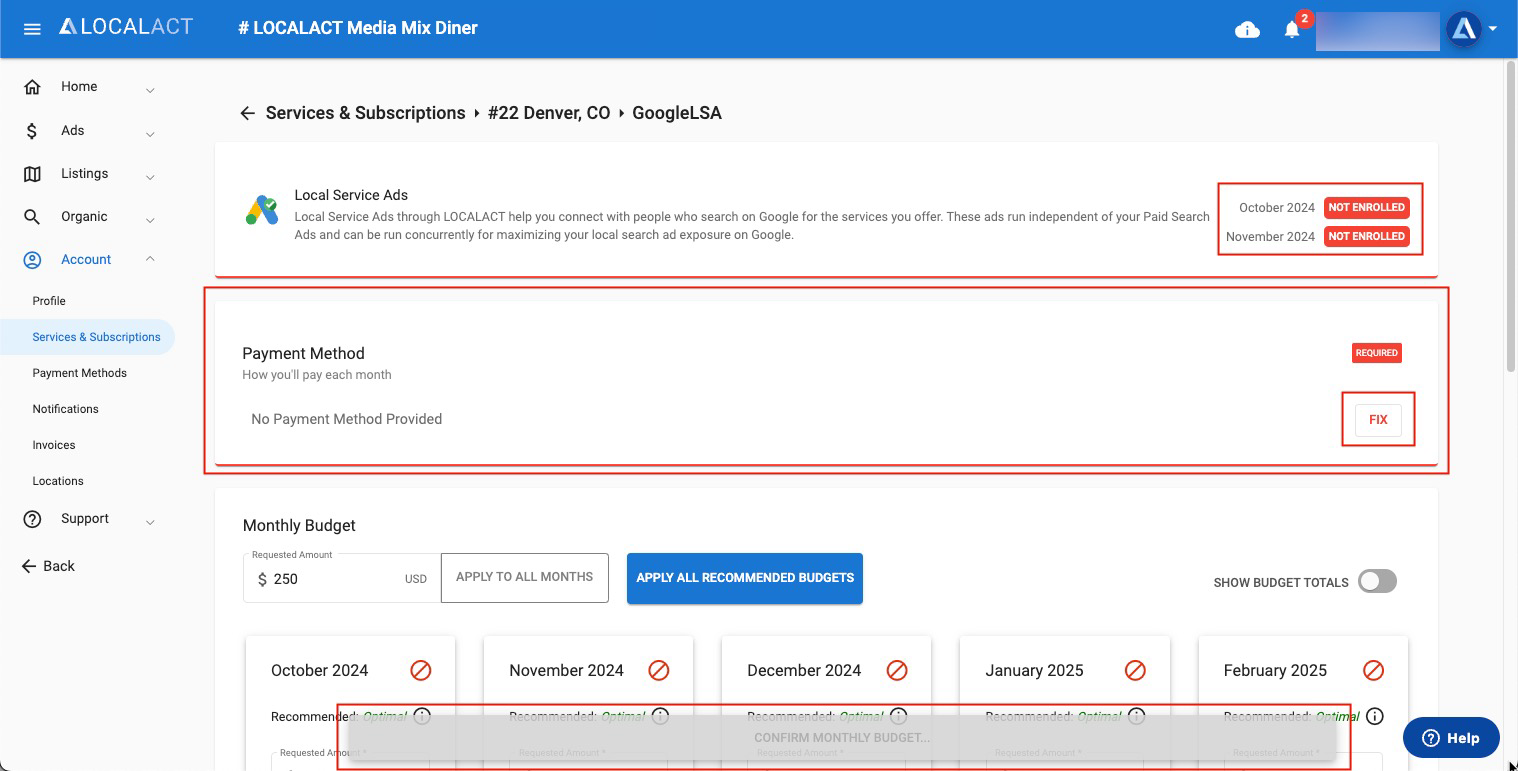Select Services & Subscriptions sidebar item
This screenshot has height=771, width=1518.
88,337
